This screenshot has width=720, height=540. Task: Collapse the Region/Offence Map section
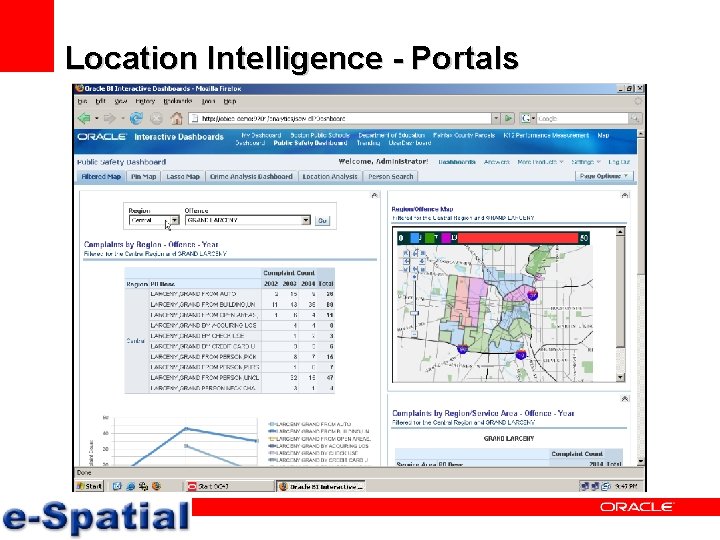624,196
